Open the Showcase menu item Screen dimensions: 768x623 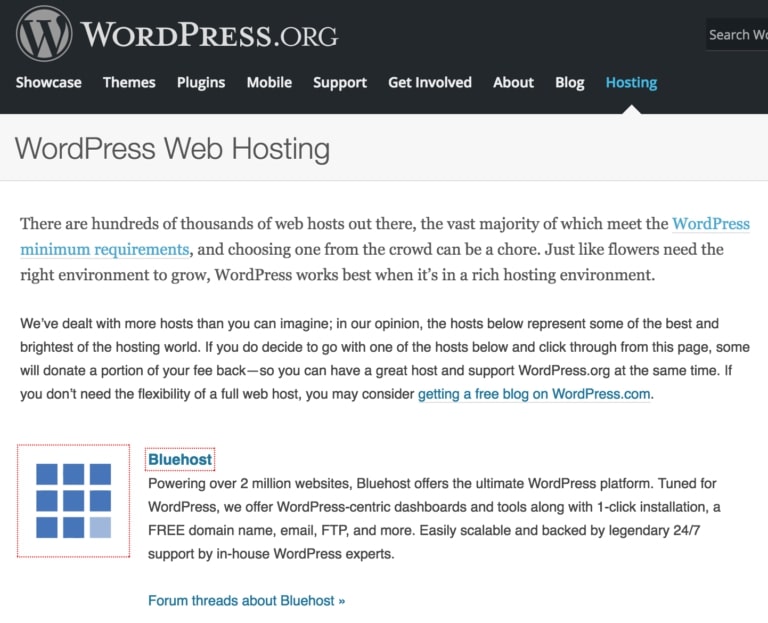[x=48, y=82]
